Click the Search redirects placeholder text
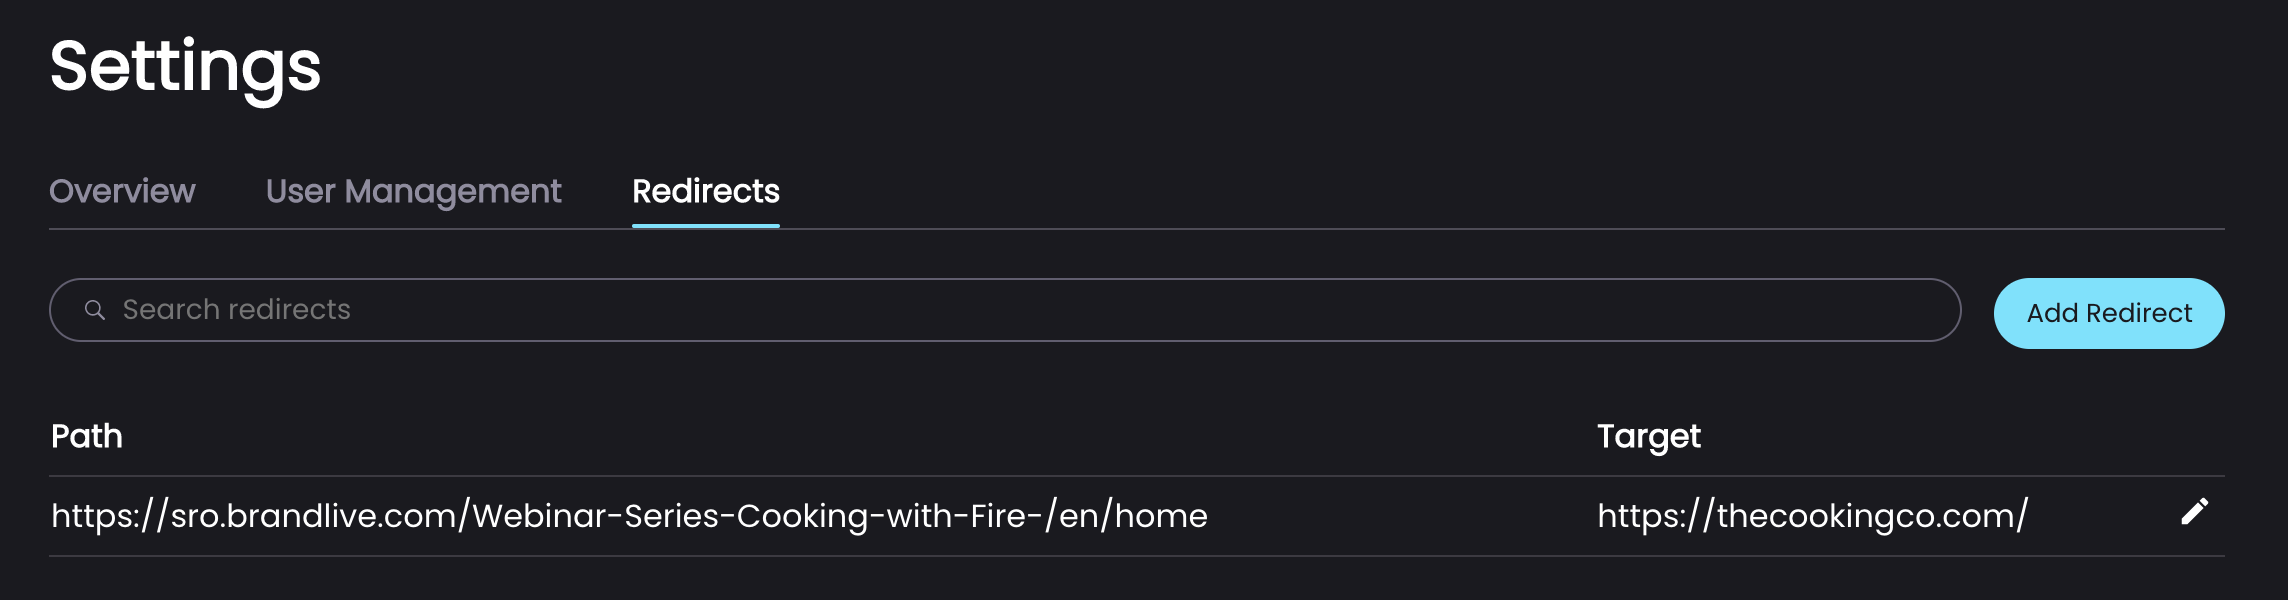The image size is (2288, 600). (x=236, y=310)
